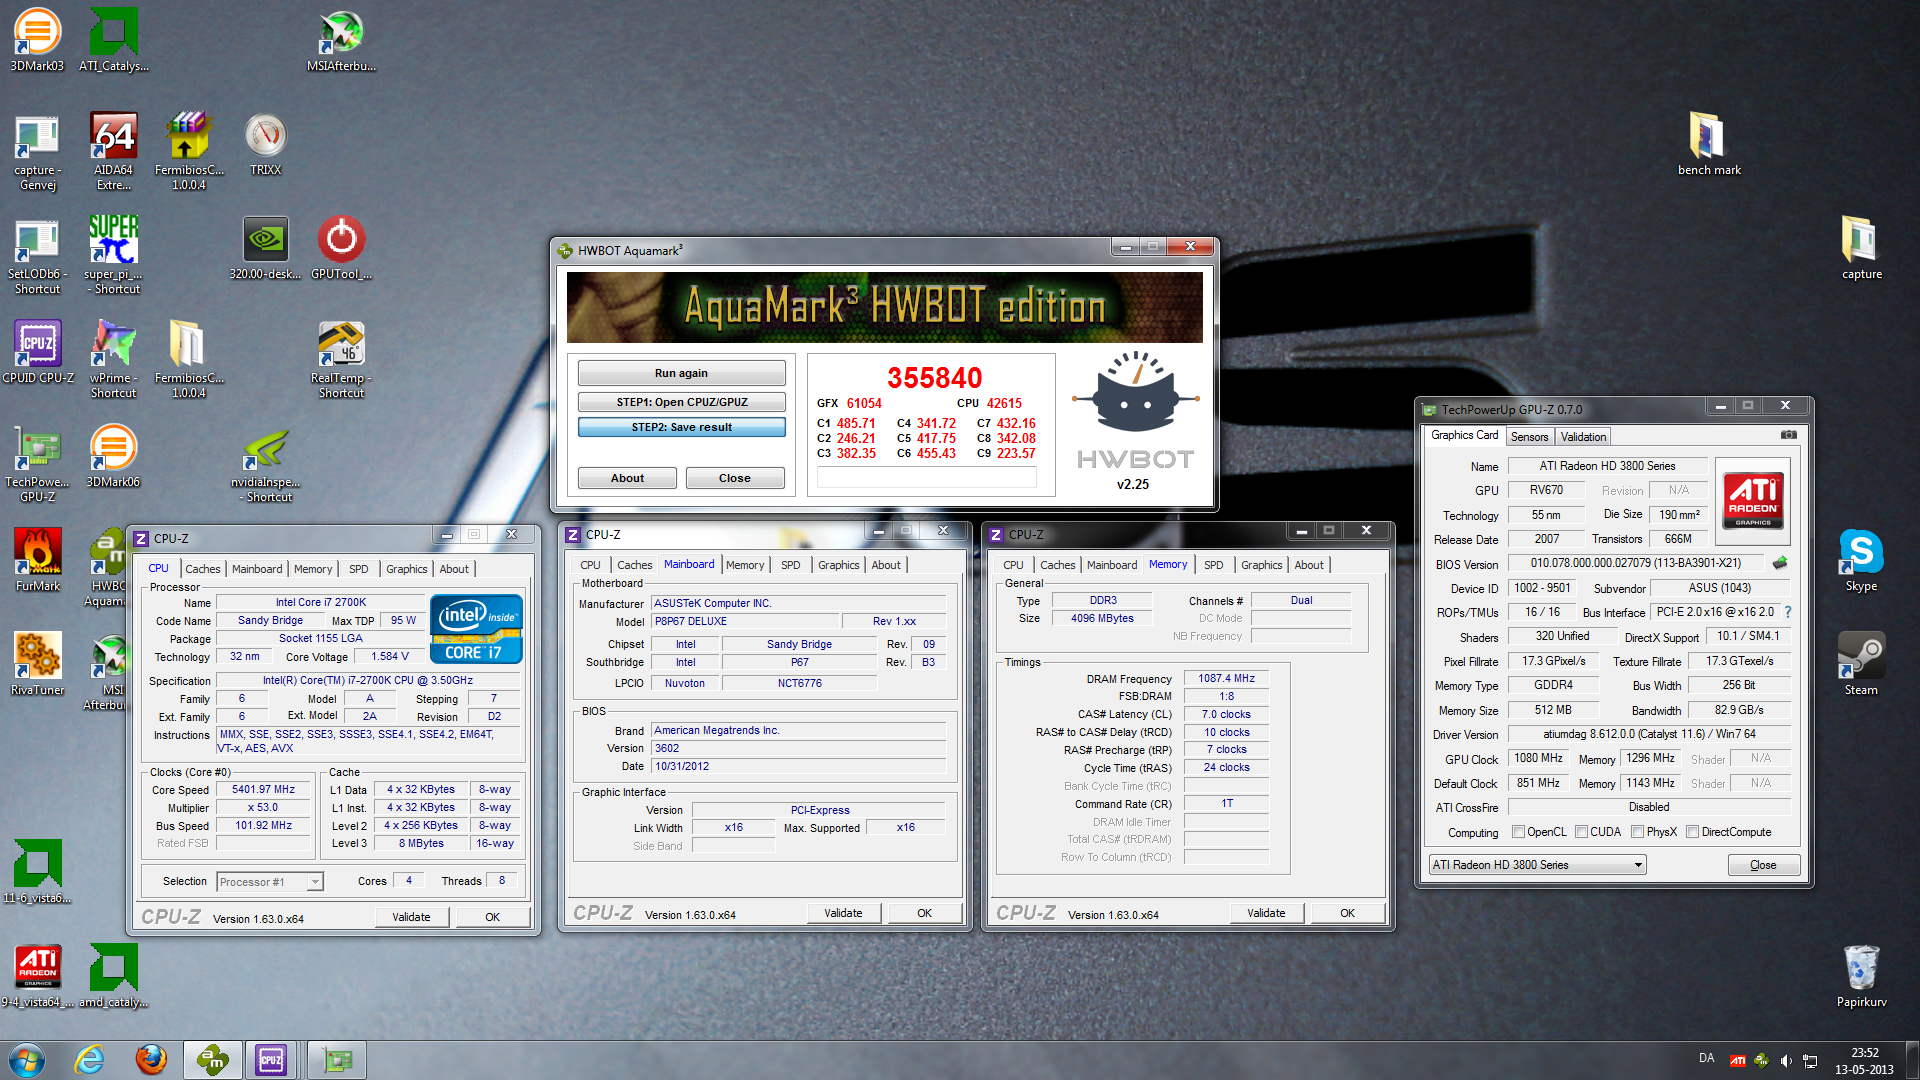This screenshot has width=1920, height=1080.
Task: Switch to SPD tab in middle CPU-Z window
Action: pyautogui.click(x=791, y=565)
